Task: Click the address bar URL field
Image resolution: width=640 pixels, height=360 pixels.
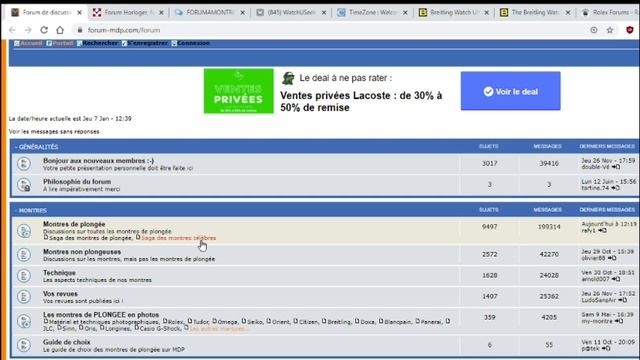Action: point(327,30)
